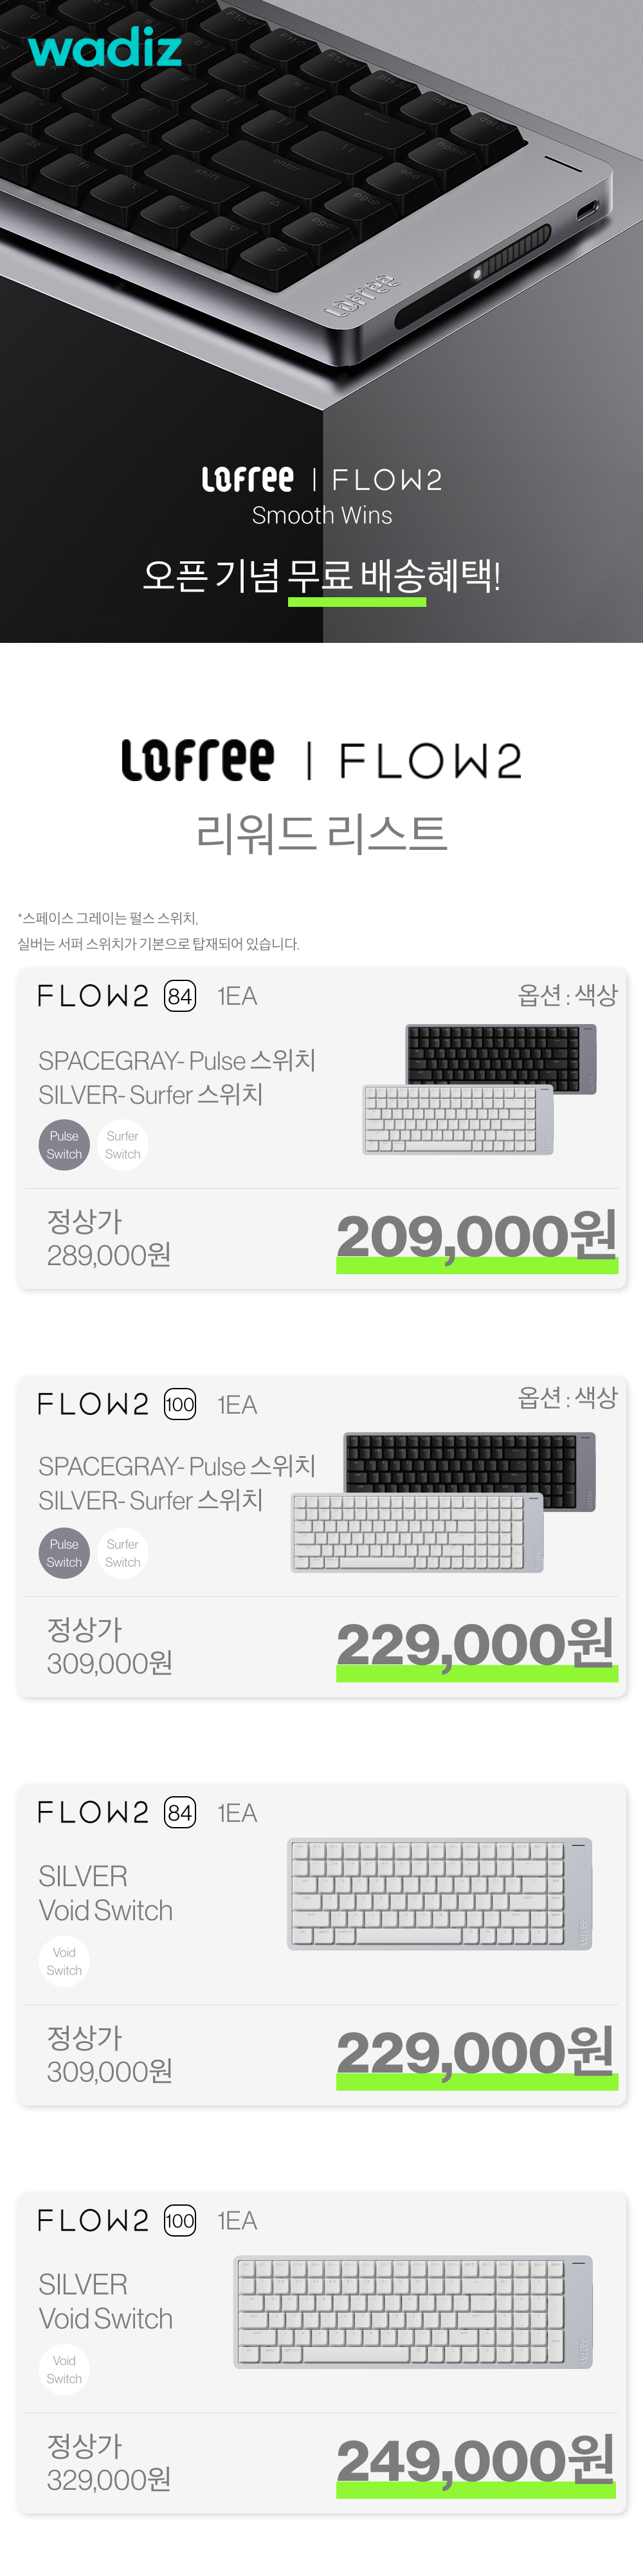
Task: Click the Lofree logo above 리워드 리스트
Action: coord(198,760)
